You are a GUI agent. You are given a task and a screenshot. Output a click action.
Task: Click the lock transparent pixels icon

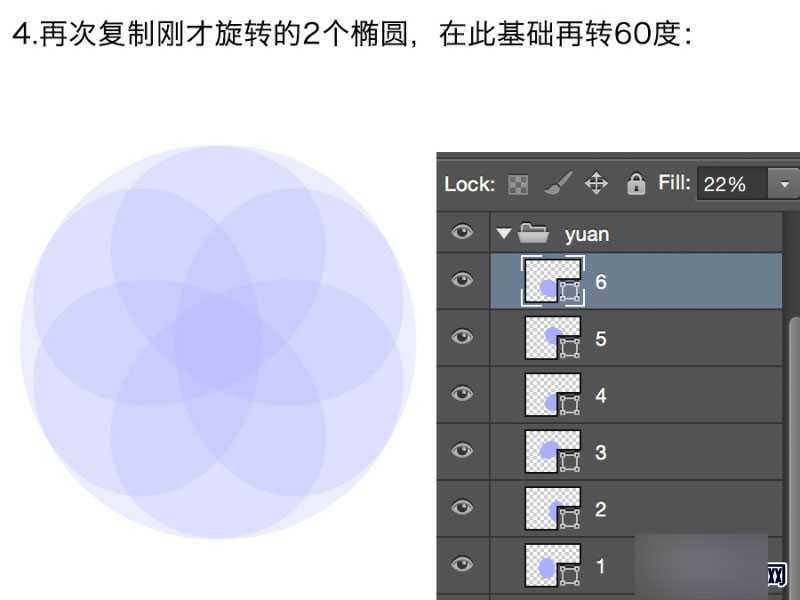[518, 184]
